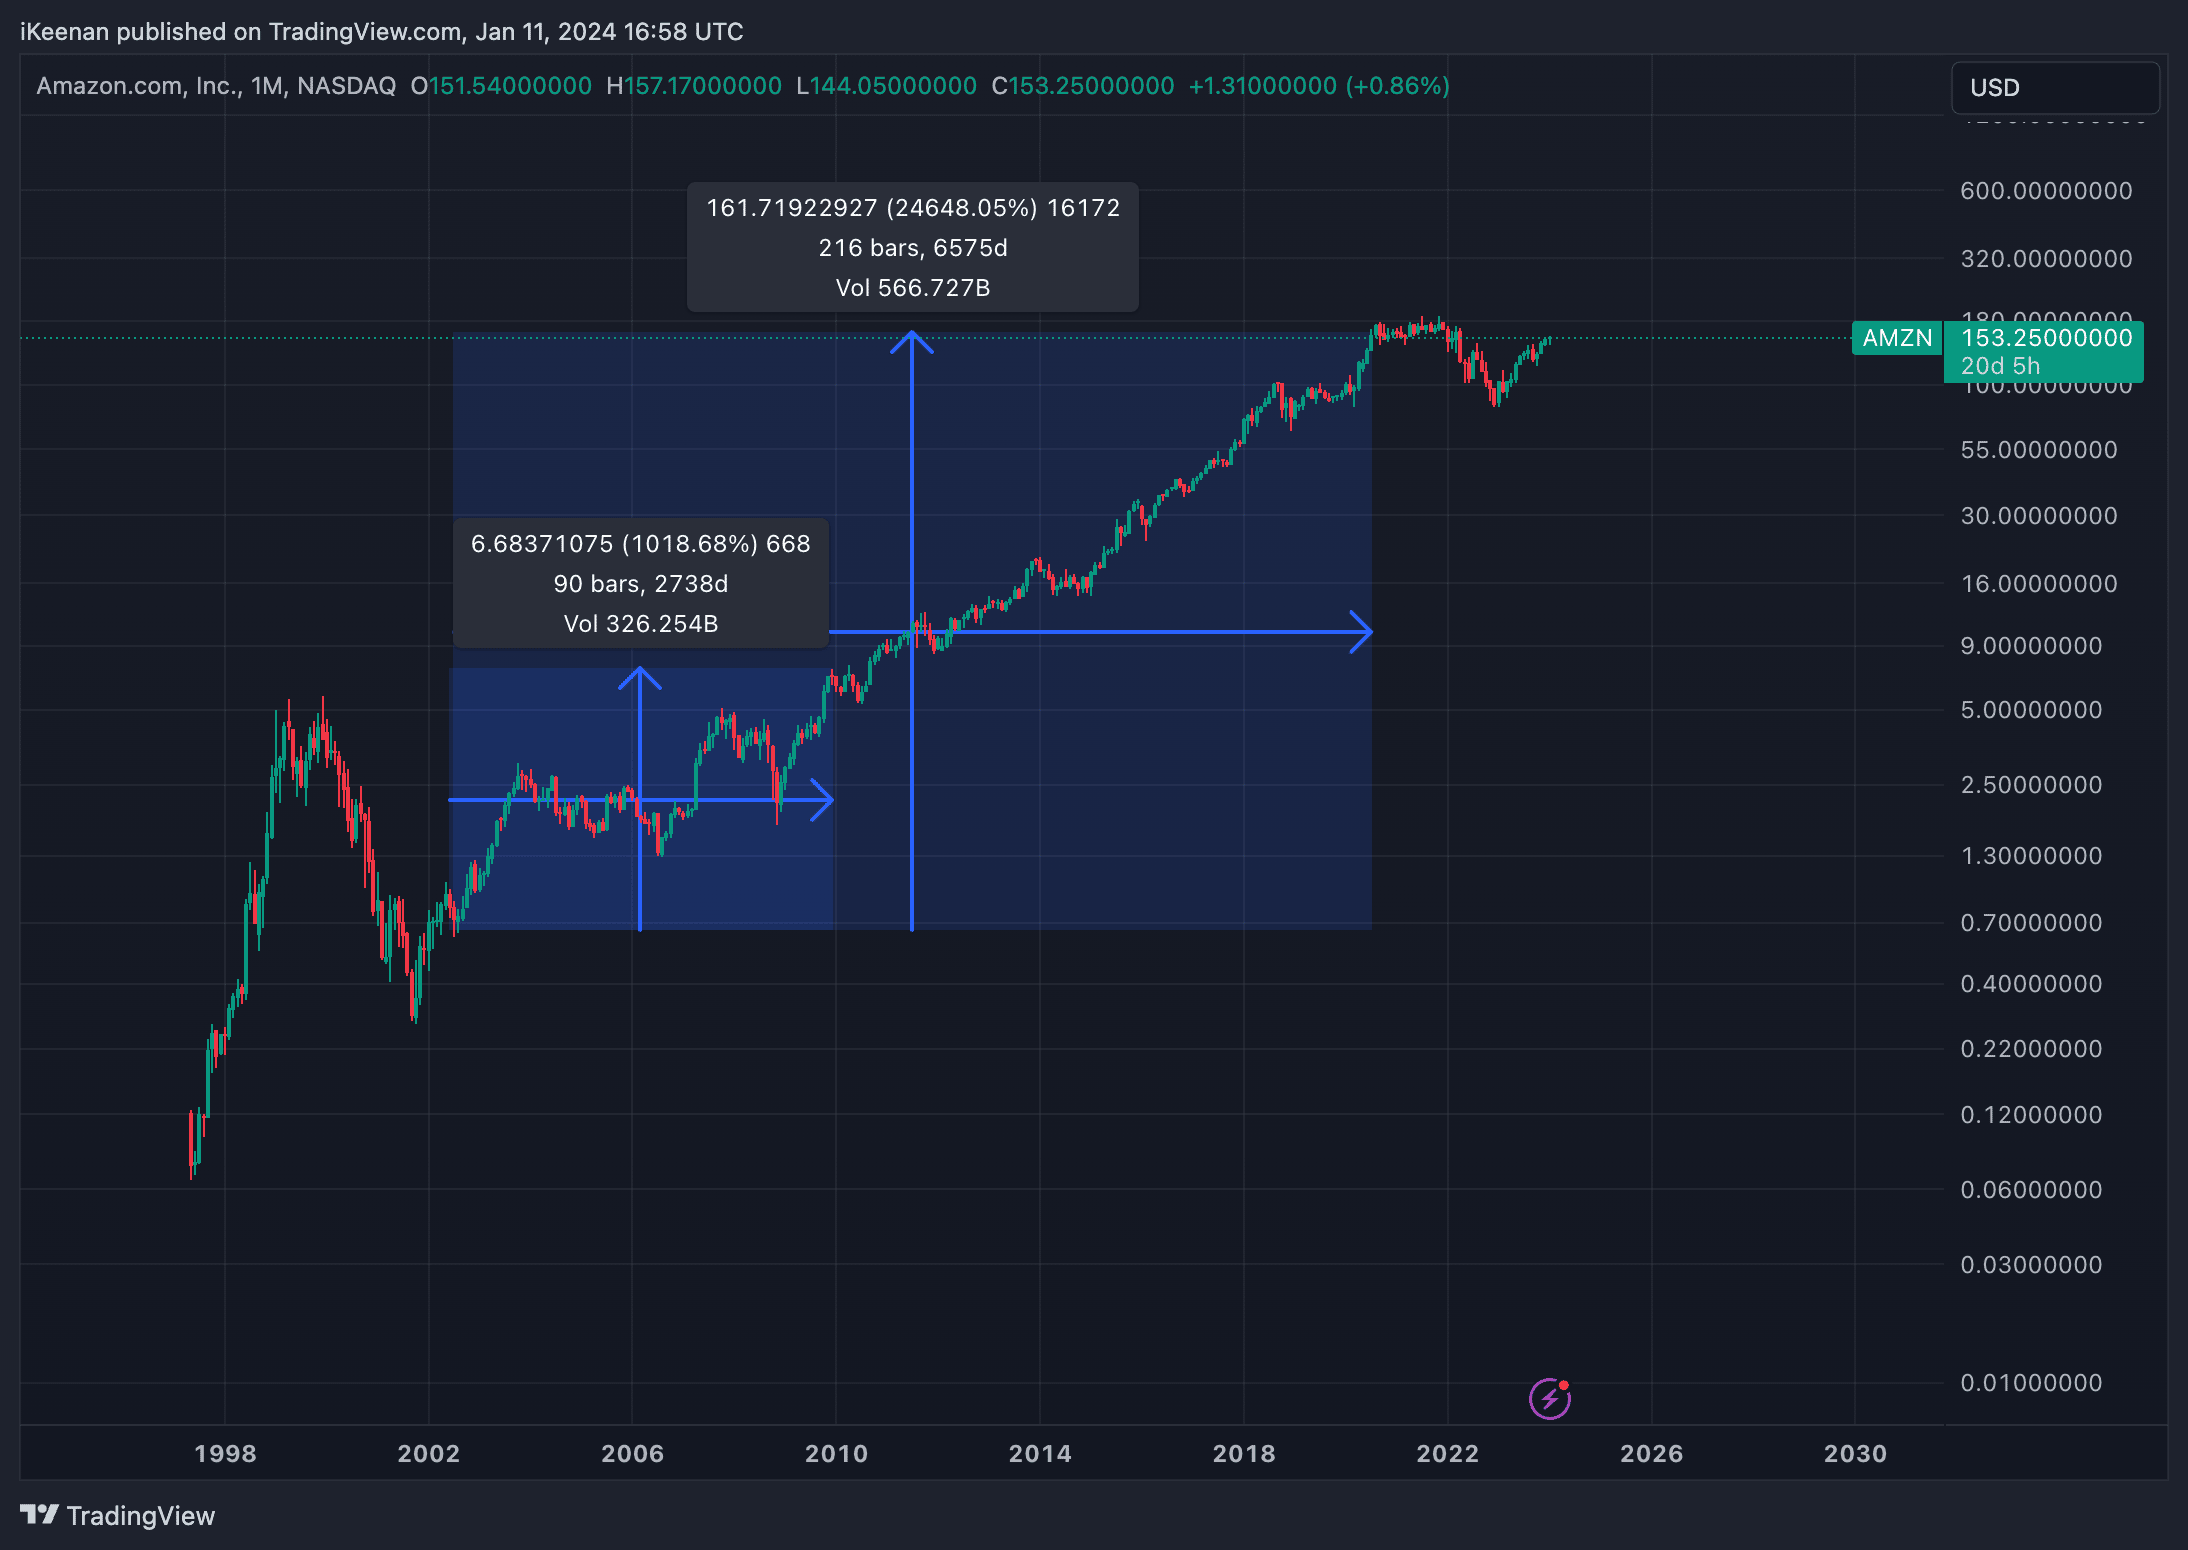Click the 55.00000000 price axis label

tap(2039, 450)
